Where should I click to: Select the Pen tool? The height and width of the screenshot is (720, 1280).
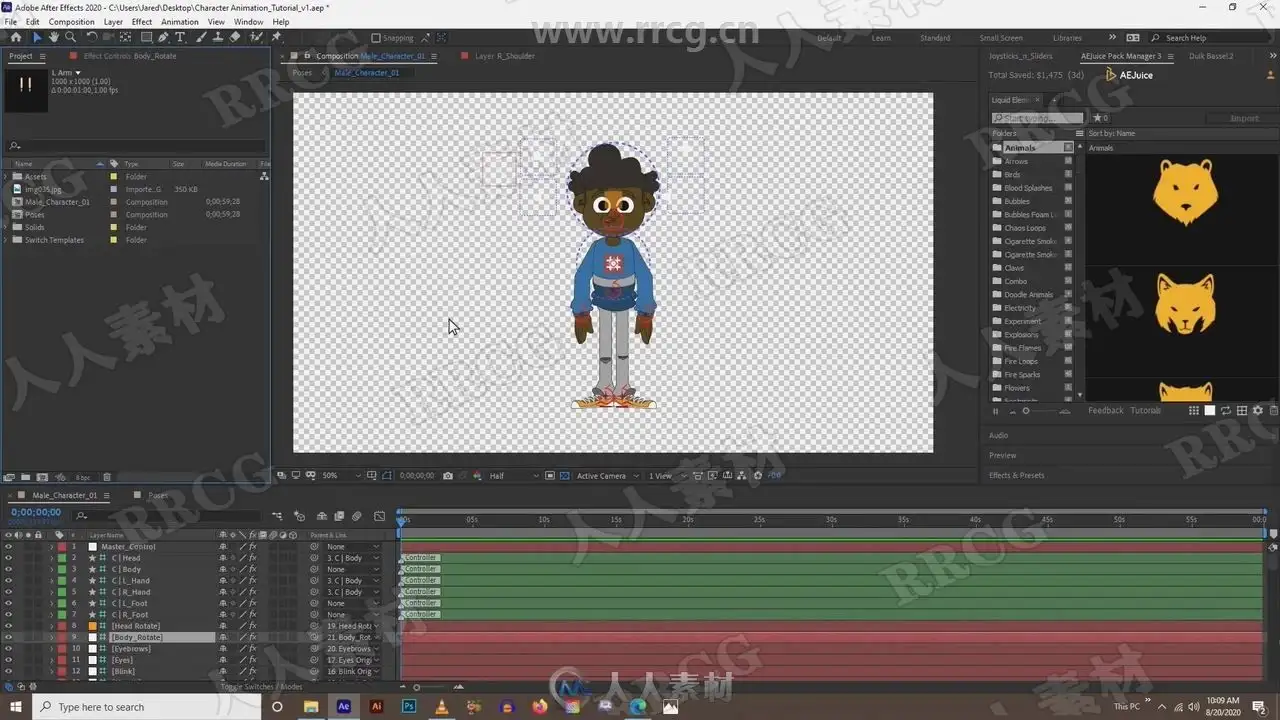click(x=163, y=37)
